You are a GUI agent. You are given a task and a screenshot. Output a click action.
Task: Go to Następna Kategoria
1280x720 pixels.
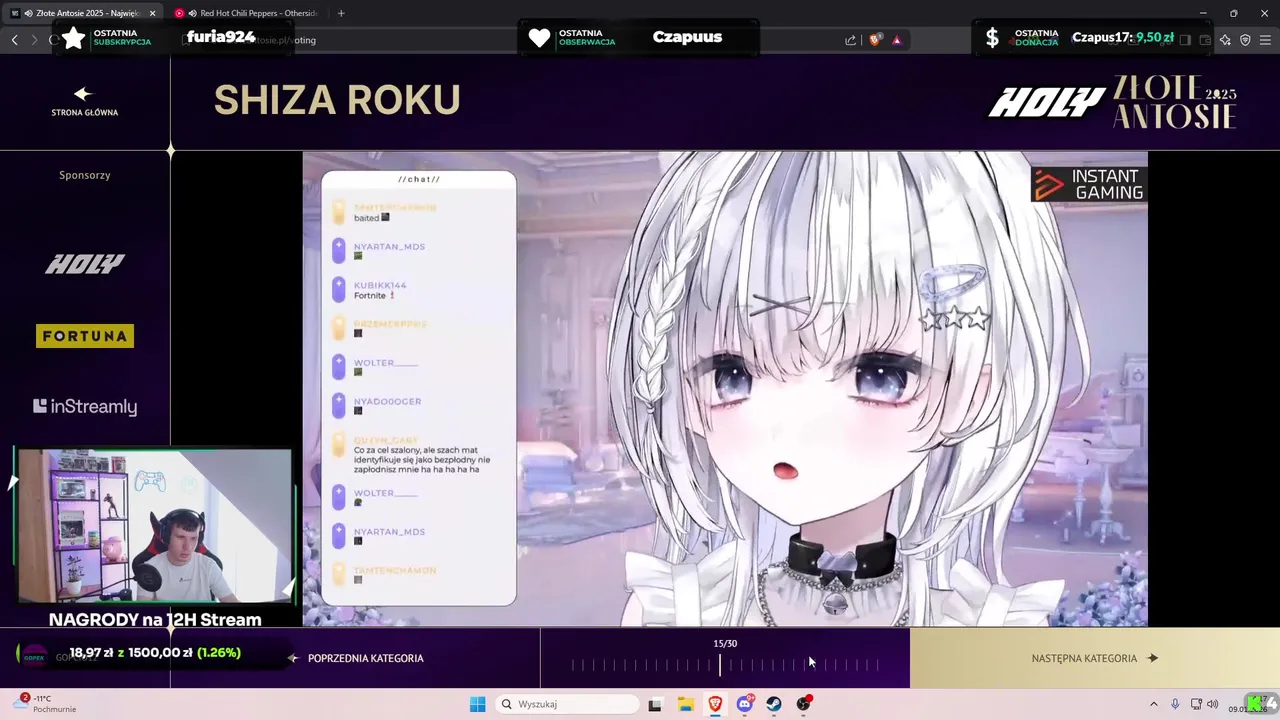click(x=1094, y=658)
